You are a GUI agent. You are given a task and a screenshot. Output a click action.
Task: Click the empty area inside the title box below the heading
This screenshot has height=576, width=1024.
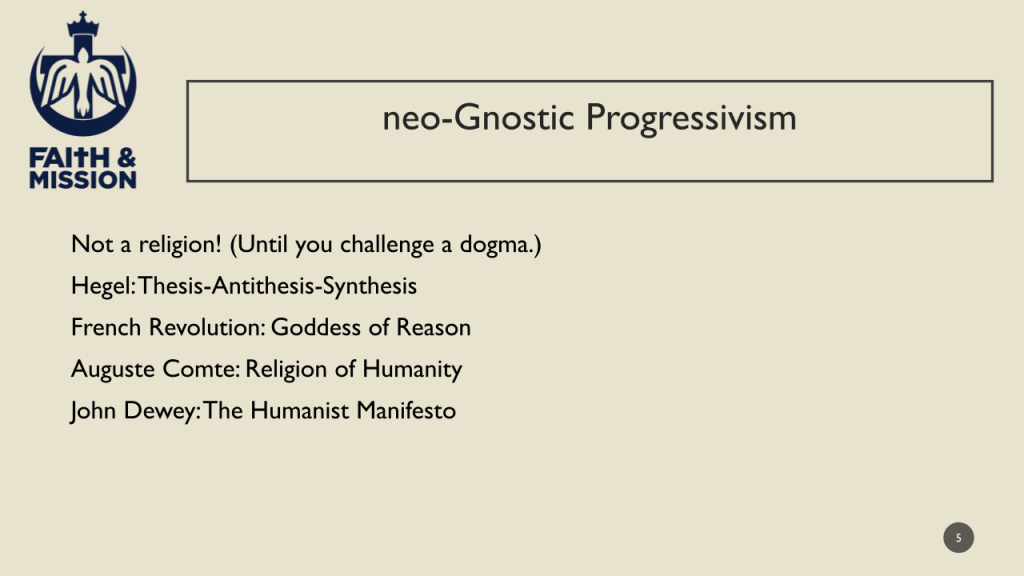590,160
